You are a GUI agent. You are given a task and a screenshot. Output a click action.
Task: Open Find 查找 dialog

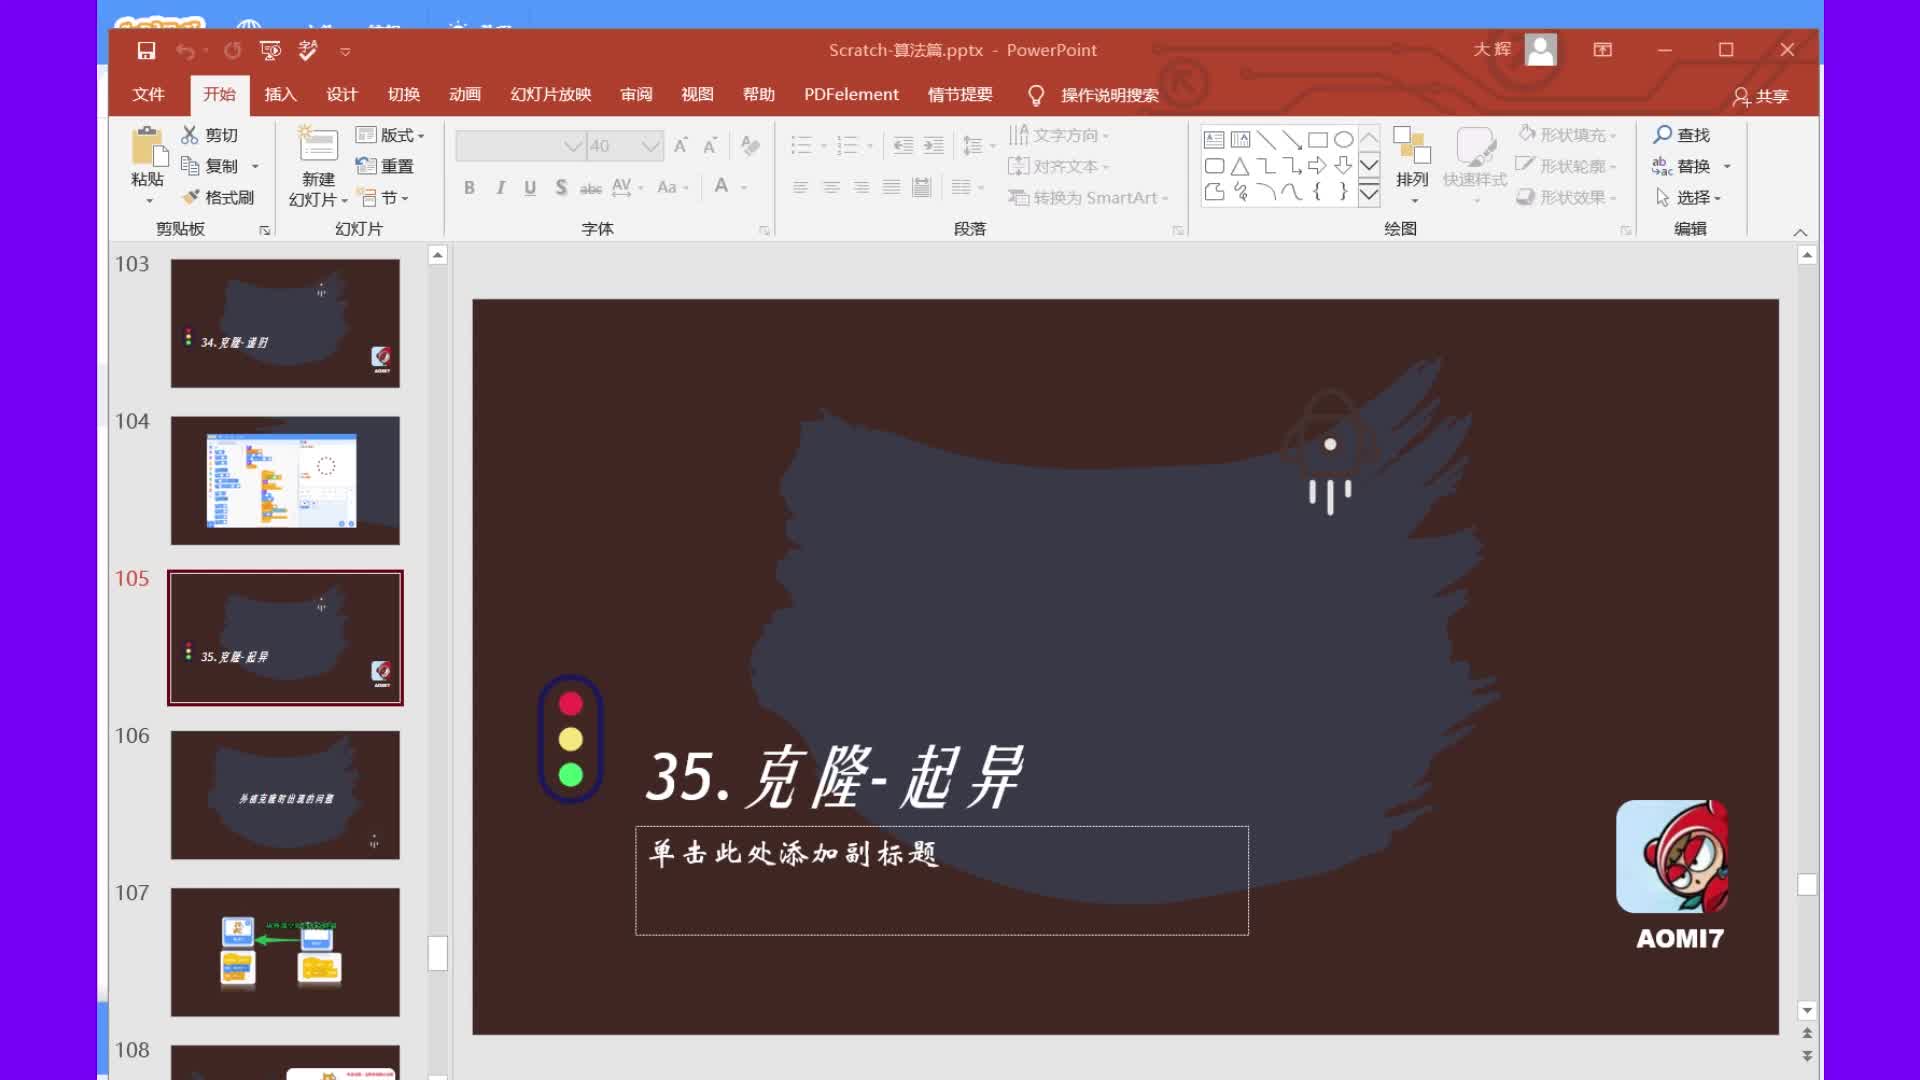click(1682, 135)
